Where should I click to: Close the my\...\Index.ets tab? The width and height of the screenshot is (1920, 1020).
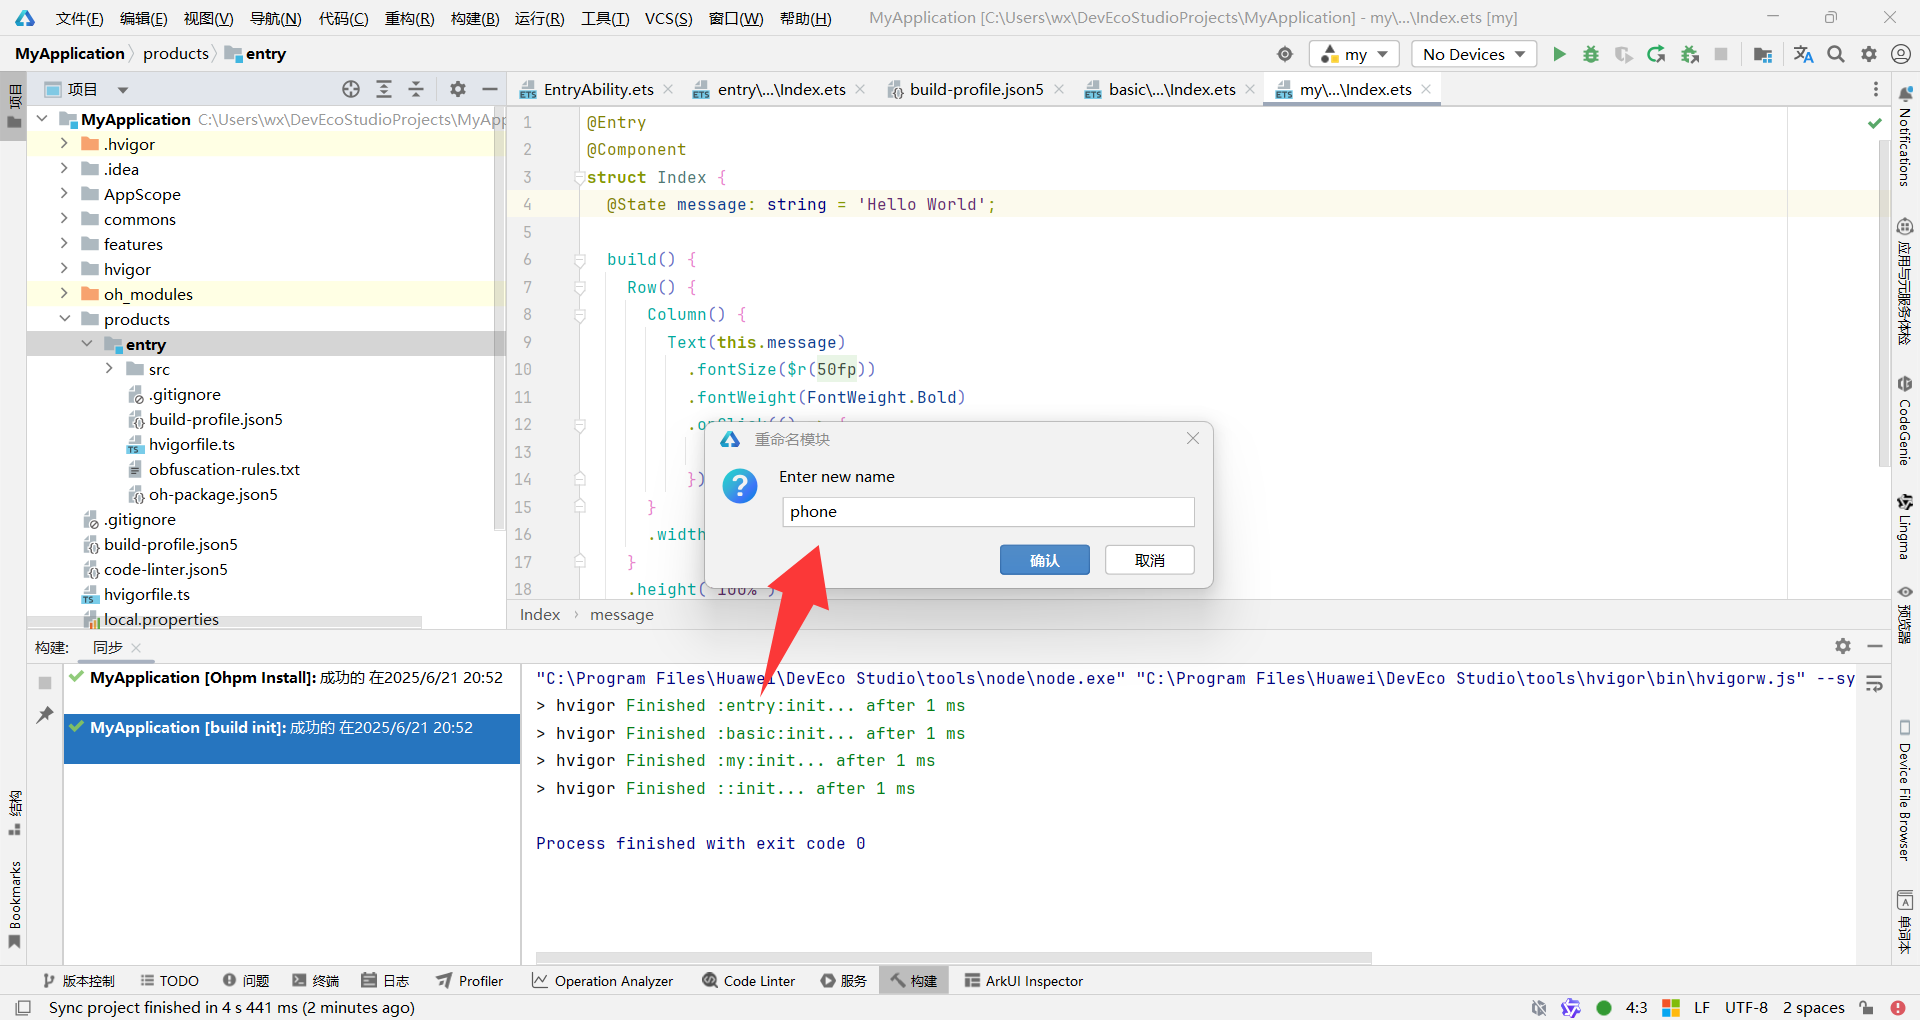(1426, 89)
